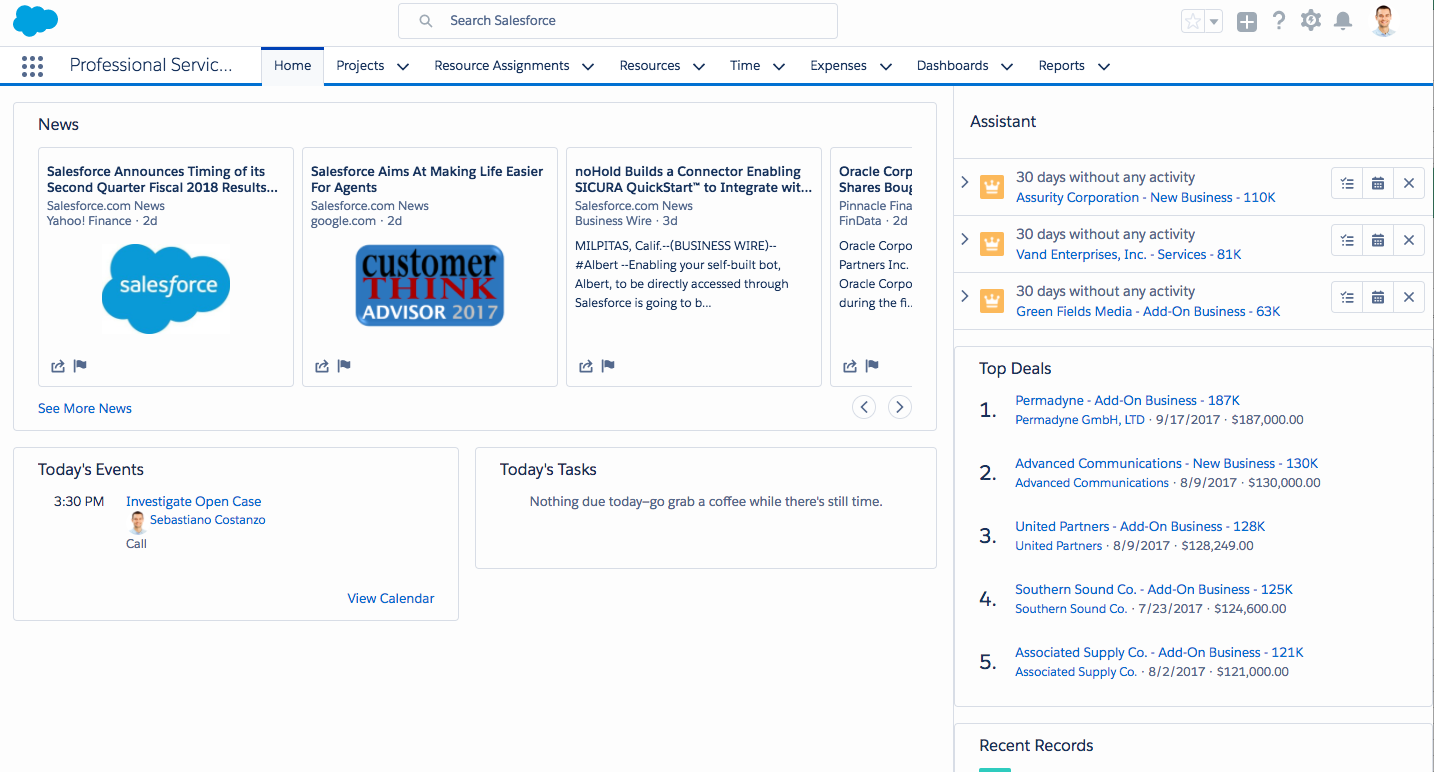
Task: Create event for Green Fields Media opportunity
Action: [x=1378, y=297]
